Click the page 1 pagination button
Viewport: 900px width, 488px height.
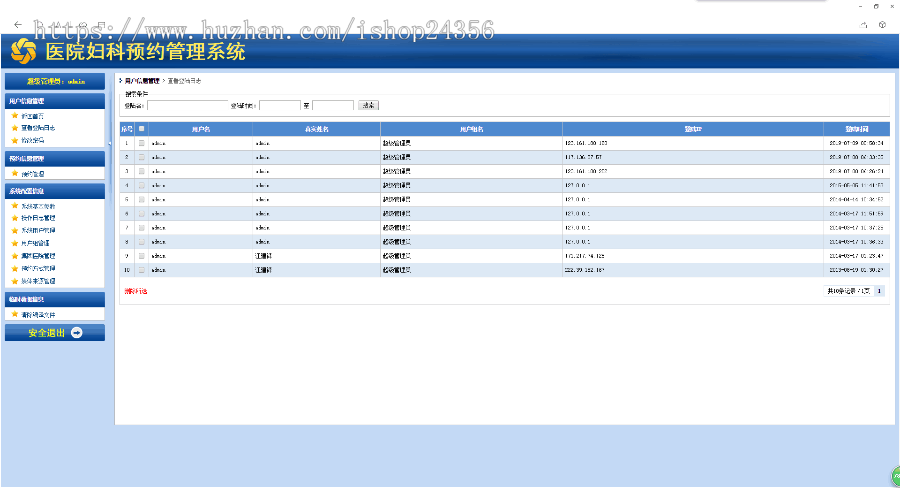point(879,291)
